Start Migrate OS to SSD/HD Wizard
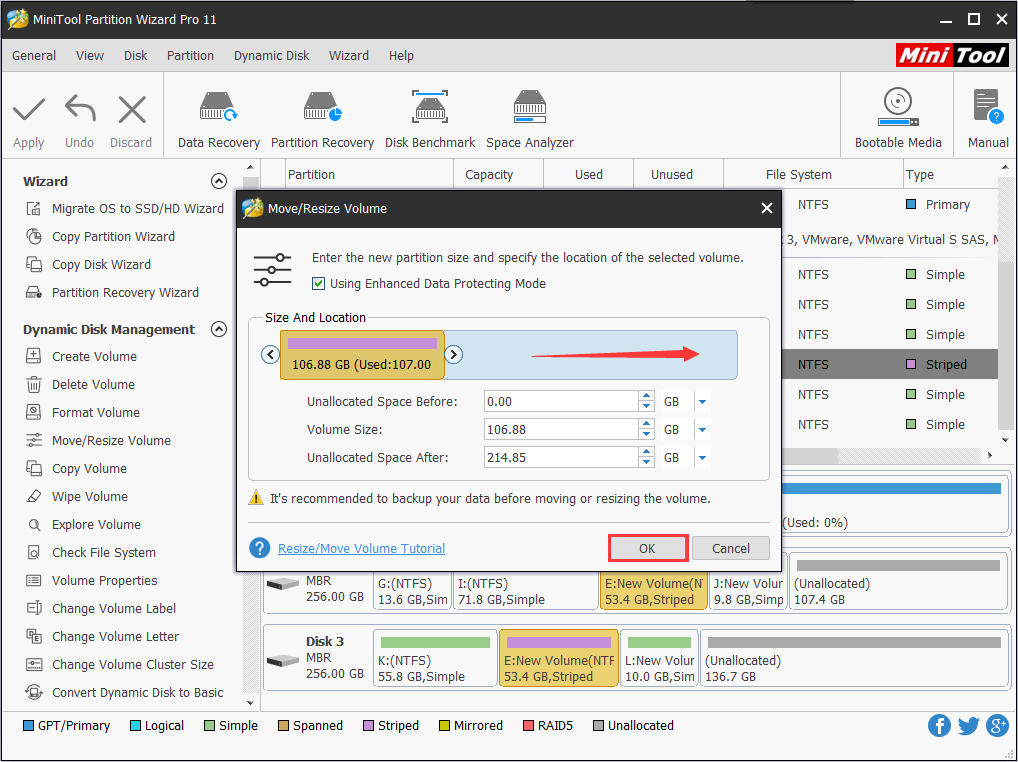Screen dimensions: 1018x762 point(125,208)
